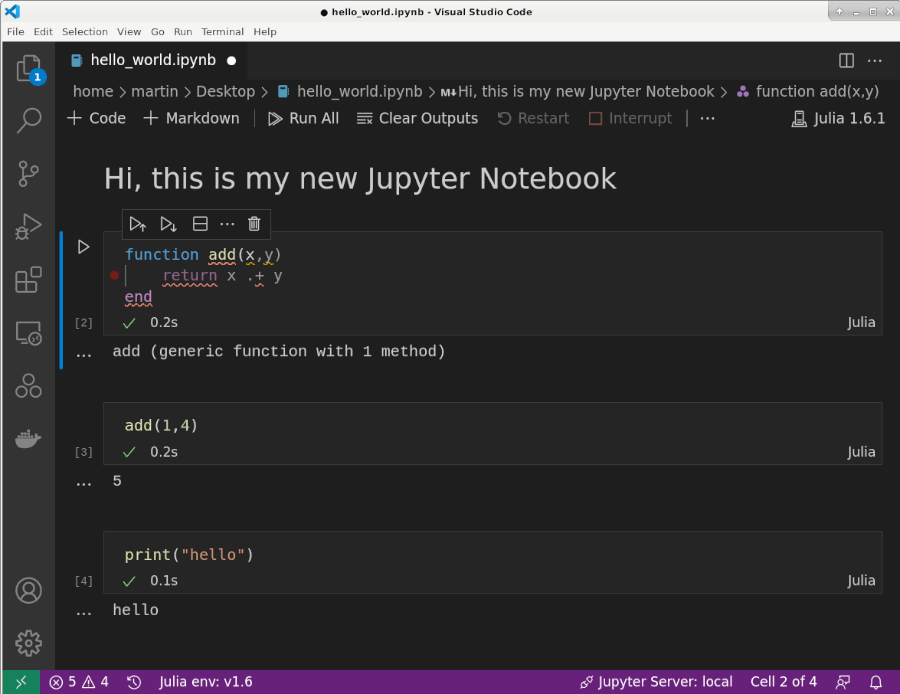The image size is (900, 694).
Task: Open the remote window green status icon
Action: pyautogui.click(x=21, y=682)
